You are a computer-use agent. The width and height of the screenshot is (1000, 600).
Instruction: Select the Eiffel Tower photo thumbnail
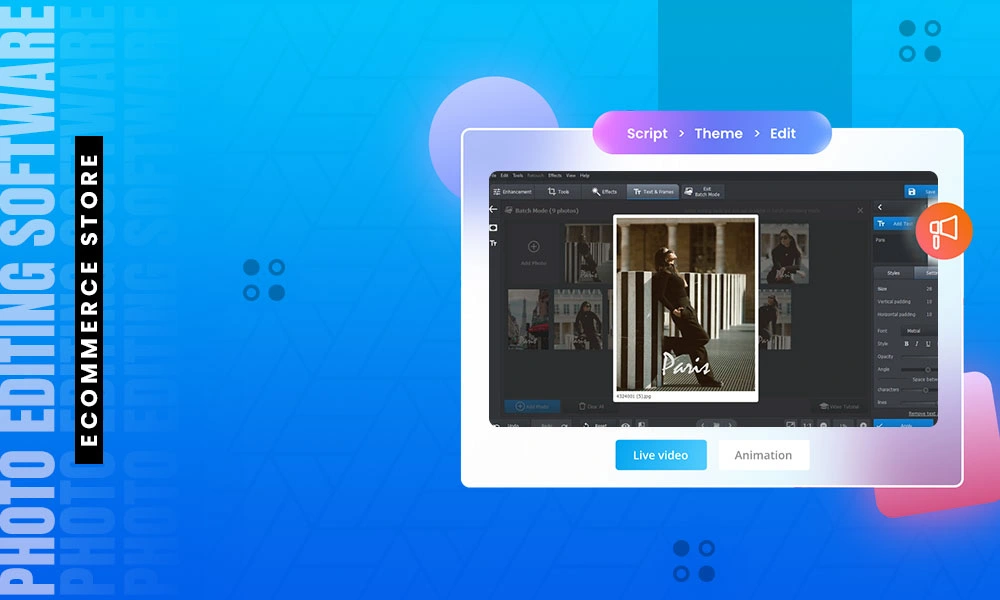[x=529, y=319]
